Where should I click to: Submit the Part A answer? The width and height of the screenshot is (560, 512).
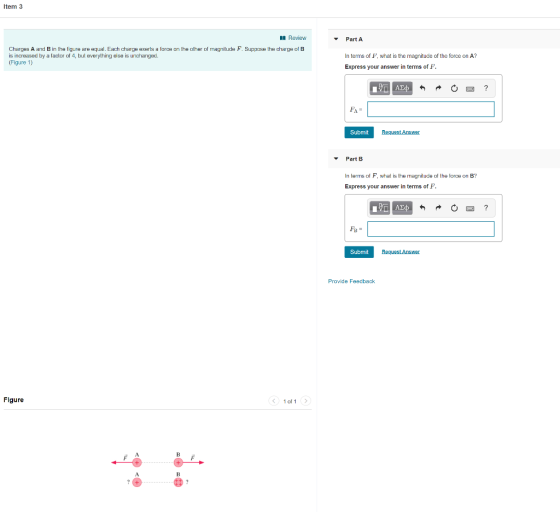click(x=359, y=132)
